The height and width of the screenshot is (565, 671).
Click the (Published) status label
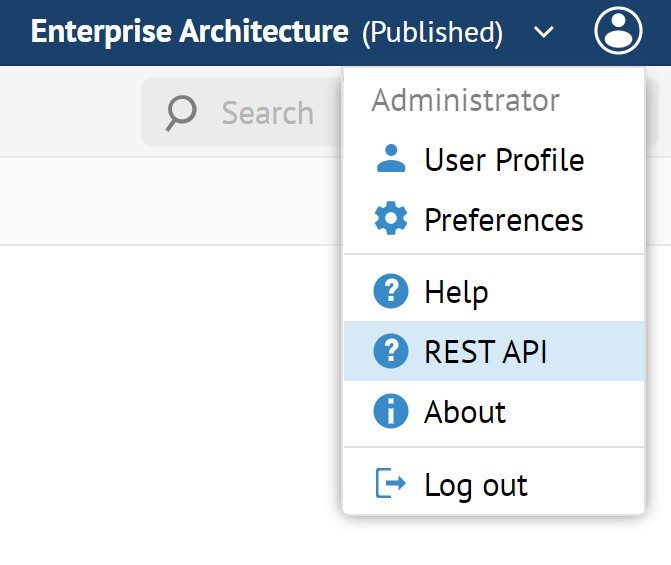432,33
